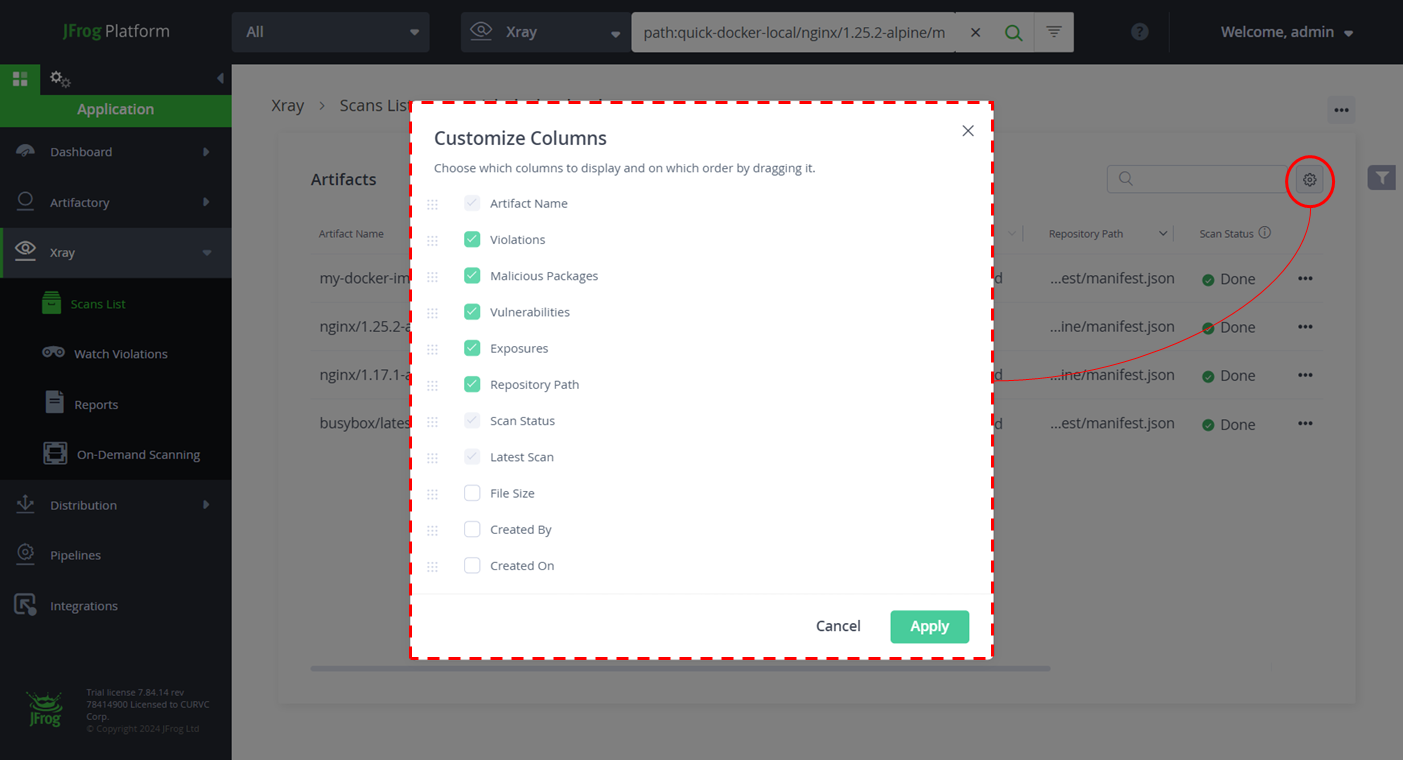Viewport: 1403px width, 760px height.
Task: Go to On-Demand Scanning menu item
Action: tap(138, 454)
